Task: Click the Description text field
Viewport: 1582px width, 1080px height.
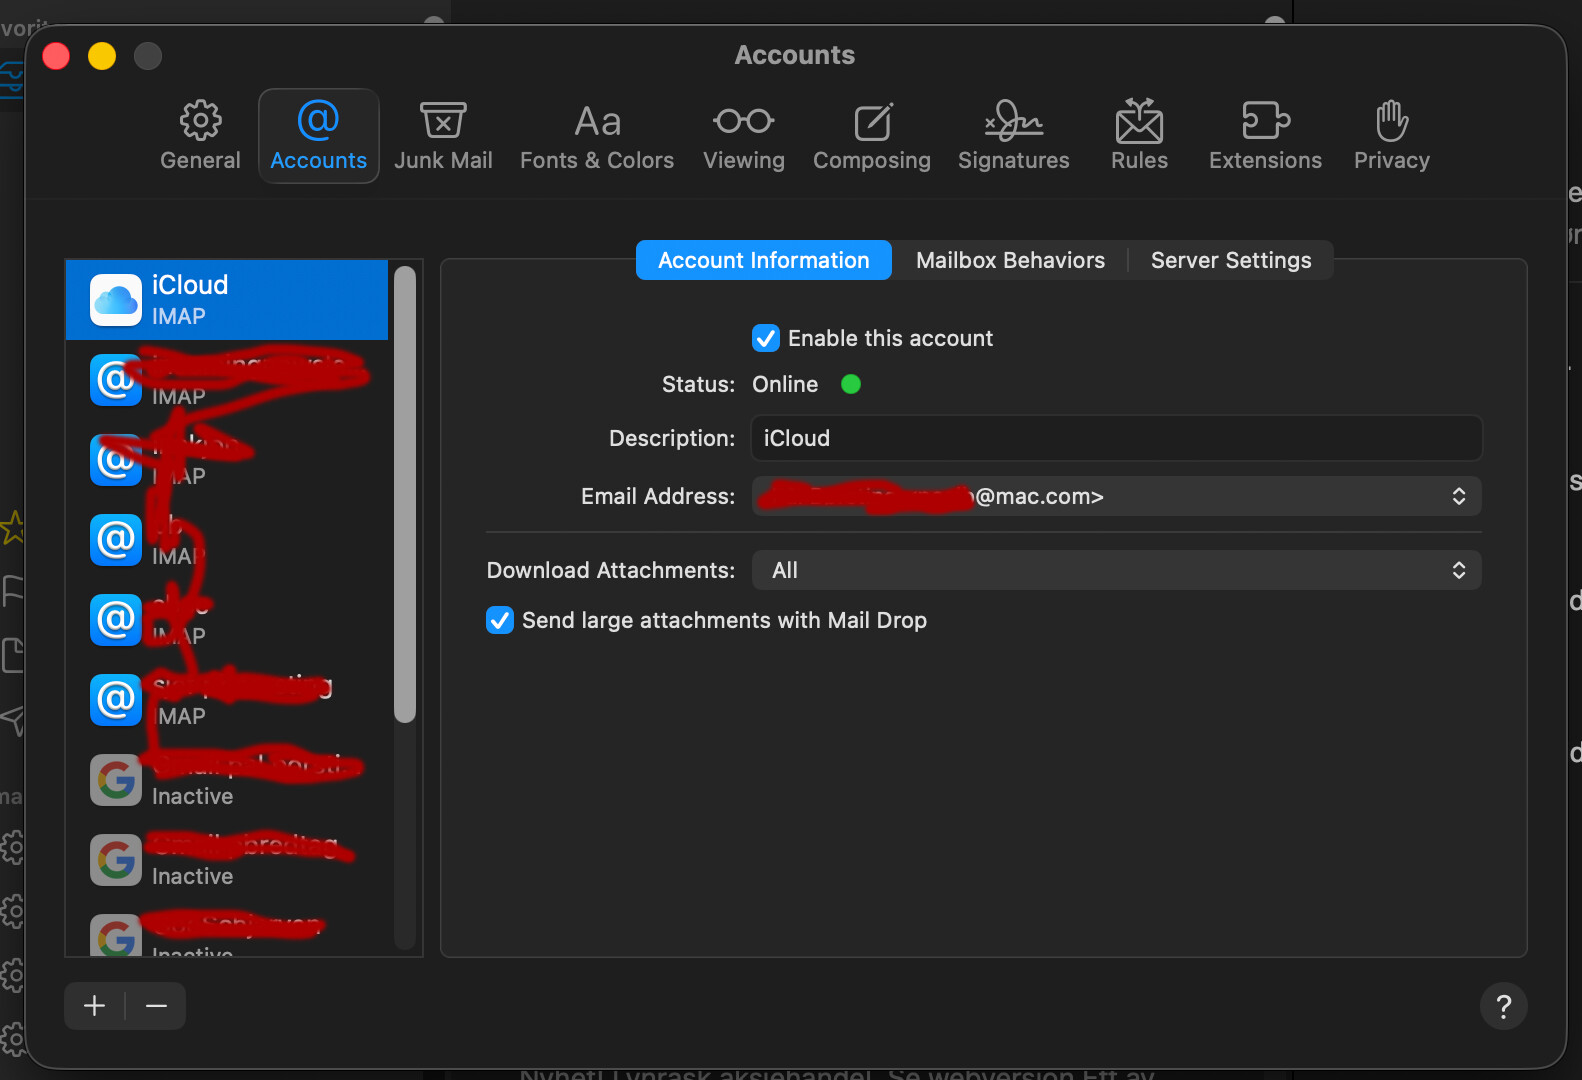Action: tap(1116, 438)
